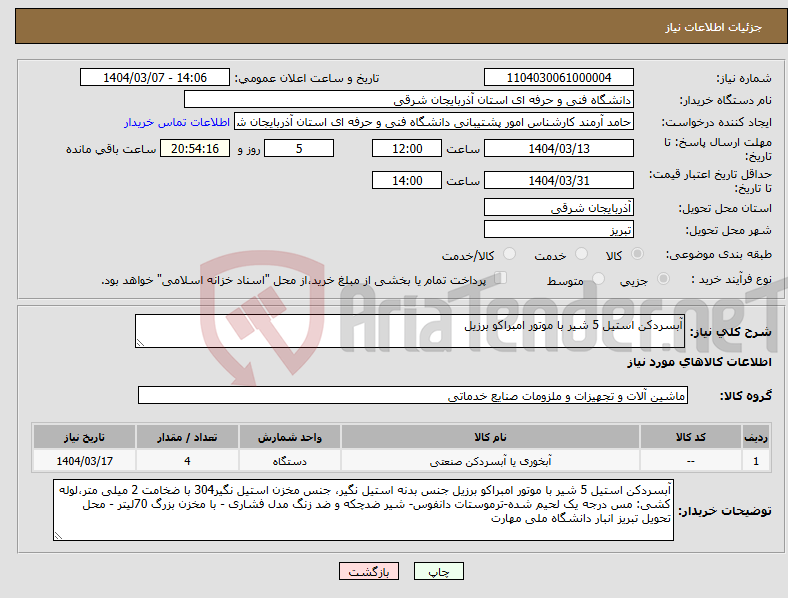Click the quantity cell 4
This screenshot has height=598, width=788.
point(187,461)
